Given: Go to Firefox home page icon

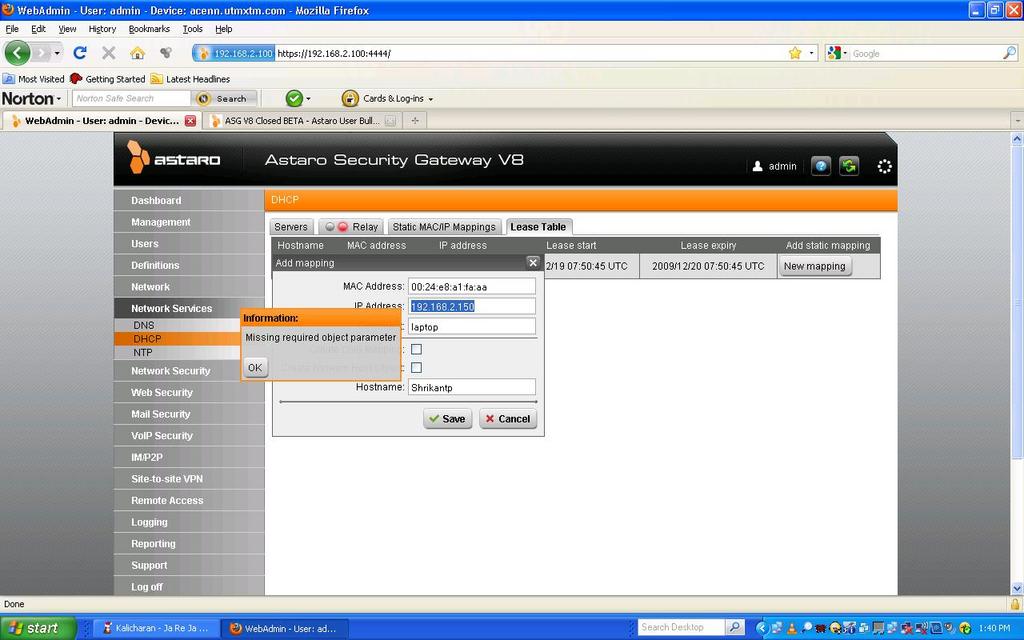Looking at the screenshot, I should point(137,53).
